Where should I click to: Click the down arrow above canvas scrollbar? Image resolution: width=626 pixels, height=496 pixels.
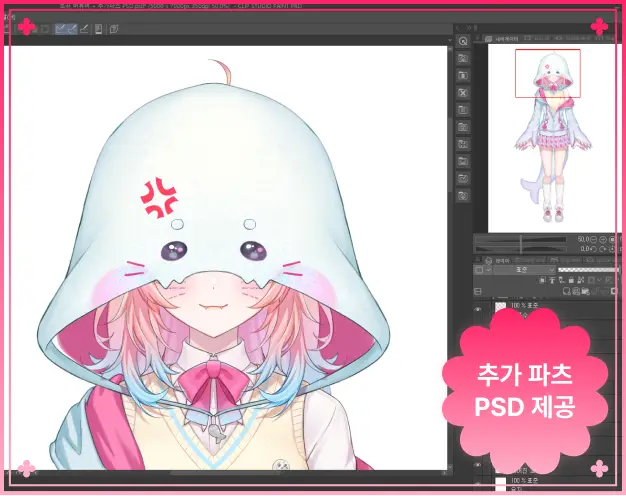(x=450, y=40)
